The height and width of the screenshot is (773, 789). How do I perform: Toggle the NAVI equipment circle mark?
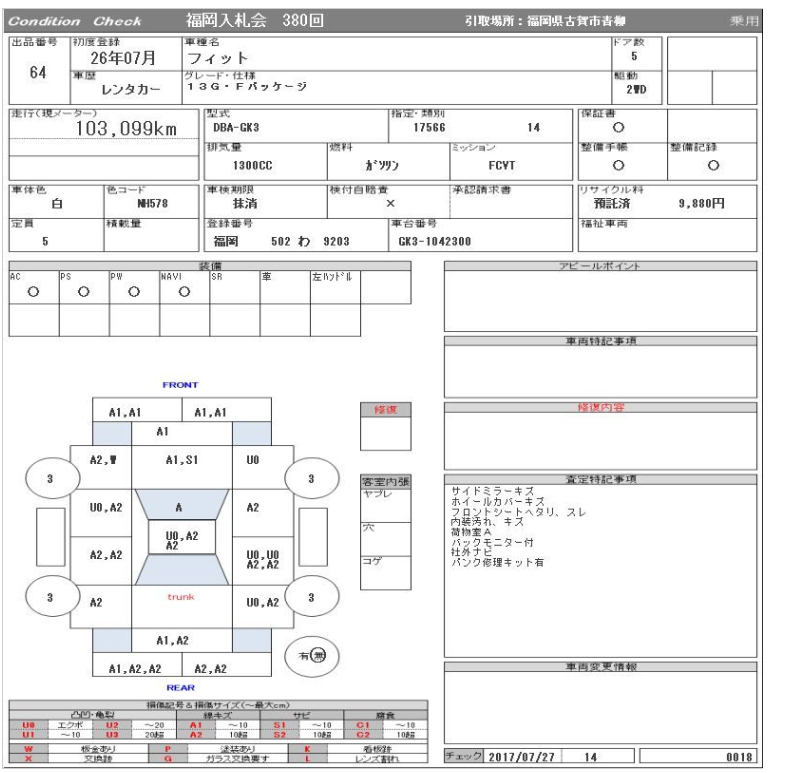pos(183,294)
